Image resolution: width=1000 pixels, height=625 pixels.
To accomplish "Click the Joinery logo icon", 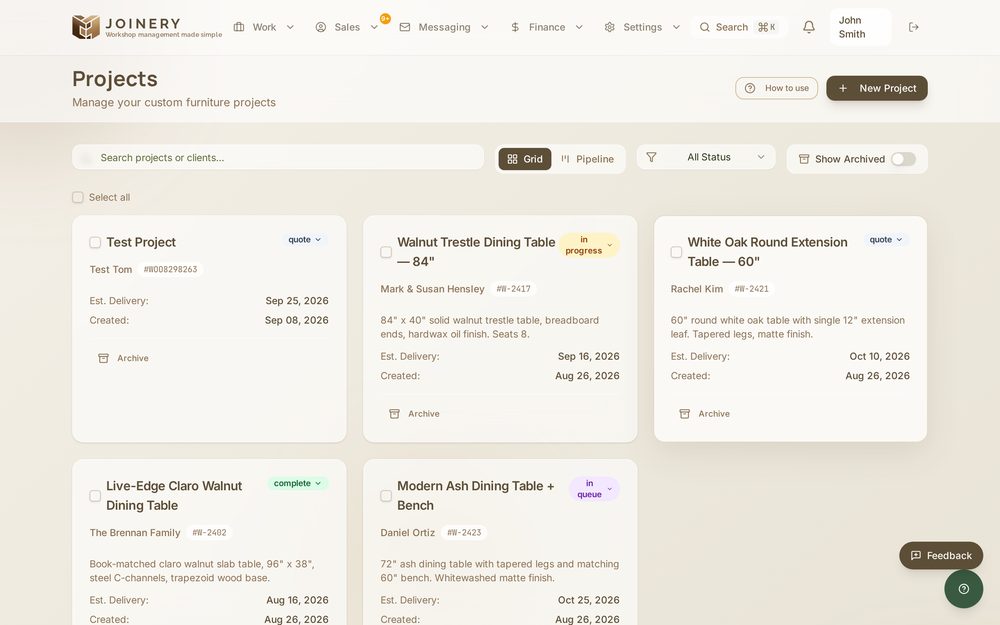I will coord(85,27).
